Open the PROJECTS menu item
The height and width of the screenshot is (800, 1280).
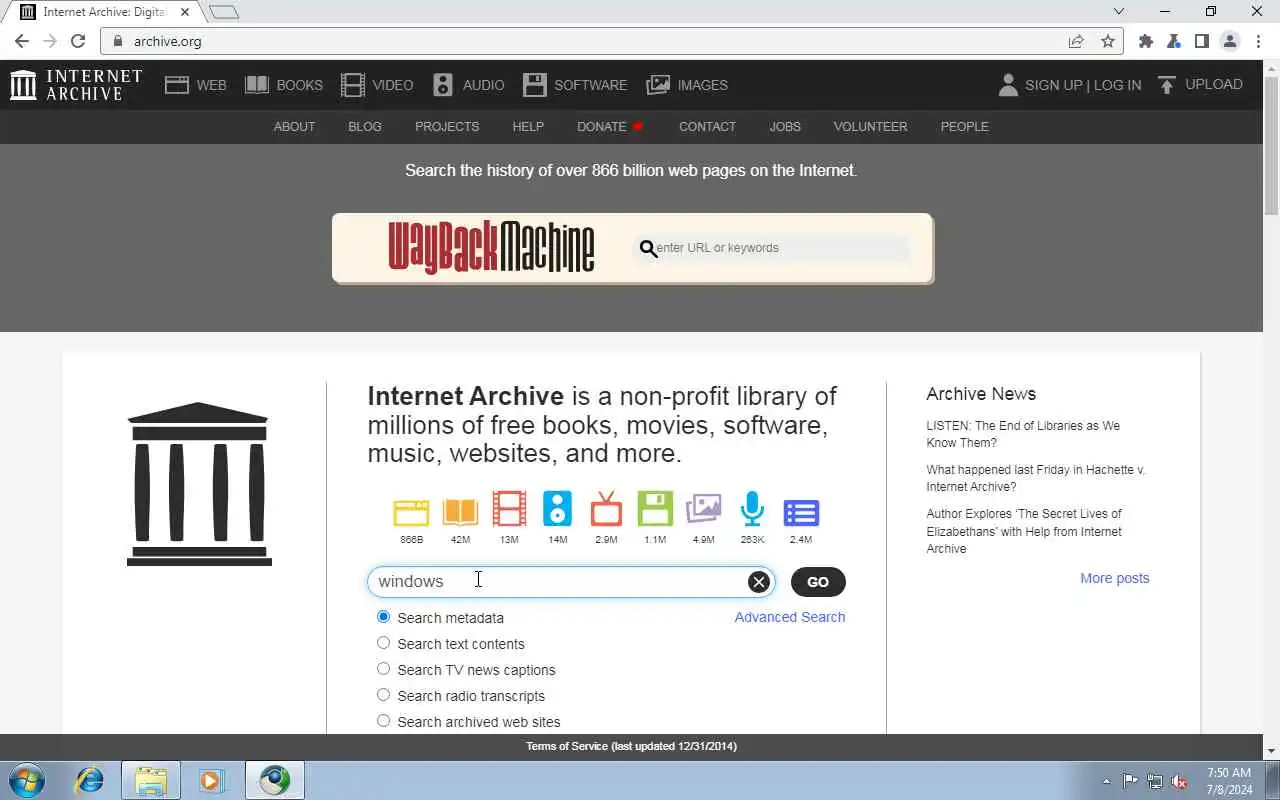coord(447,127)
